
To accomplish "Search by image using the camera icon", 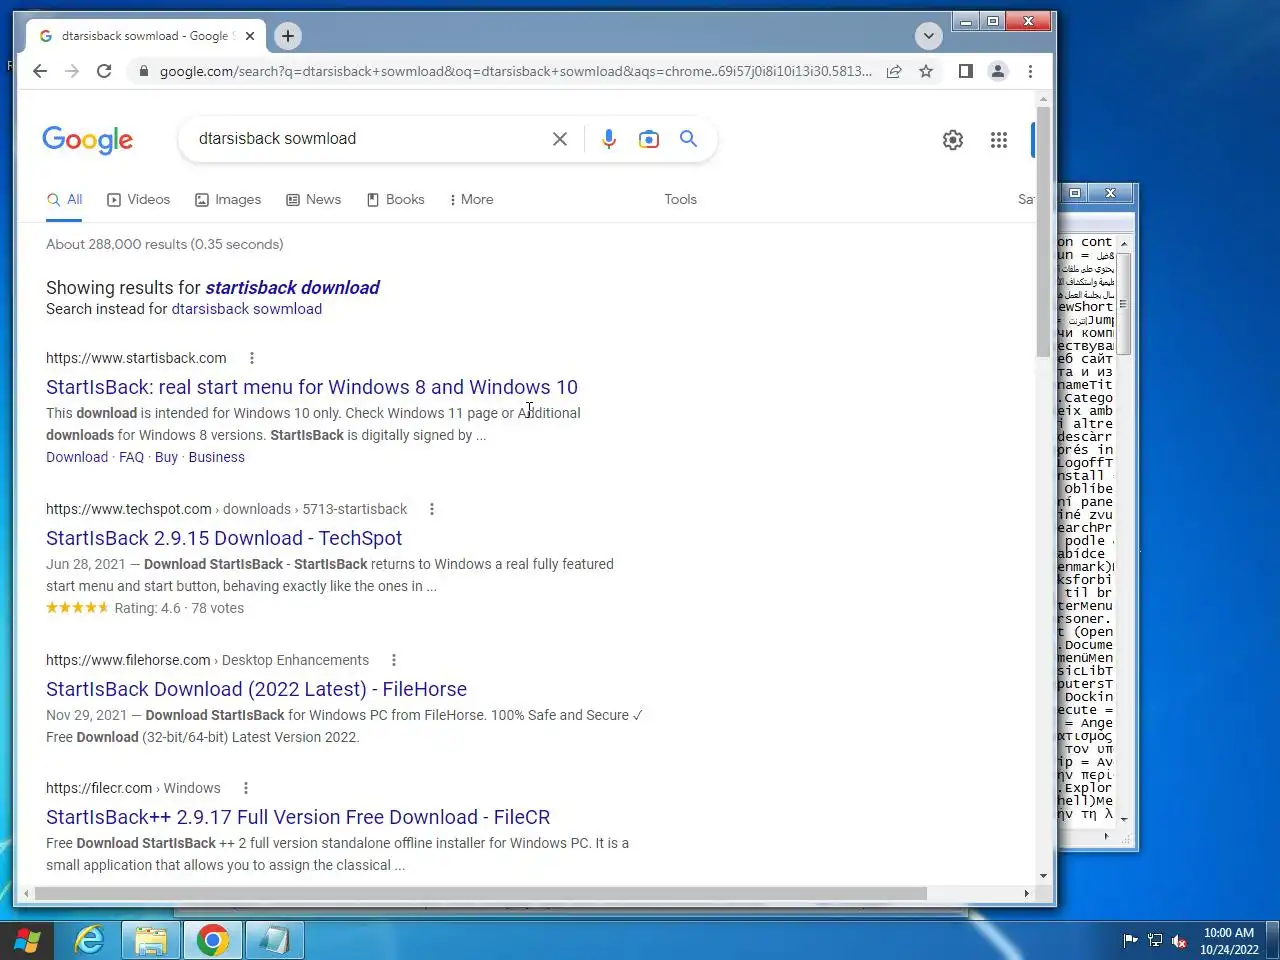I will pyautogui.click(x=649, y=139).
